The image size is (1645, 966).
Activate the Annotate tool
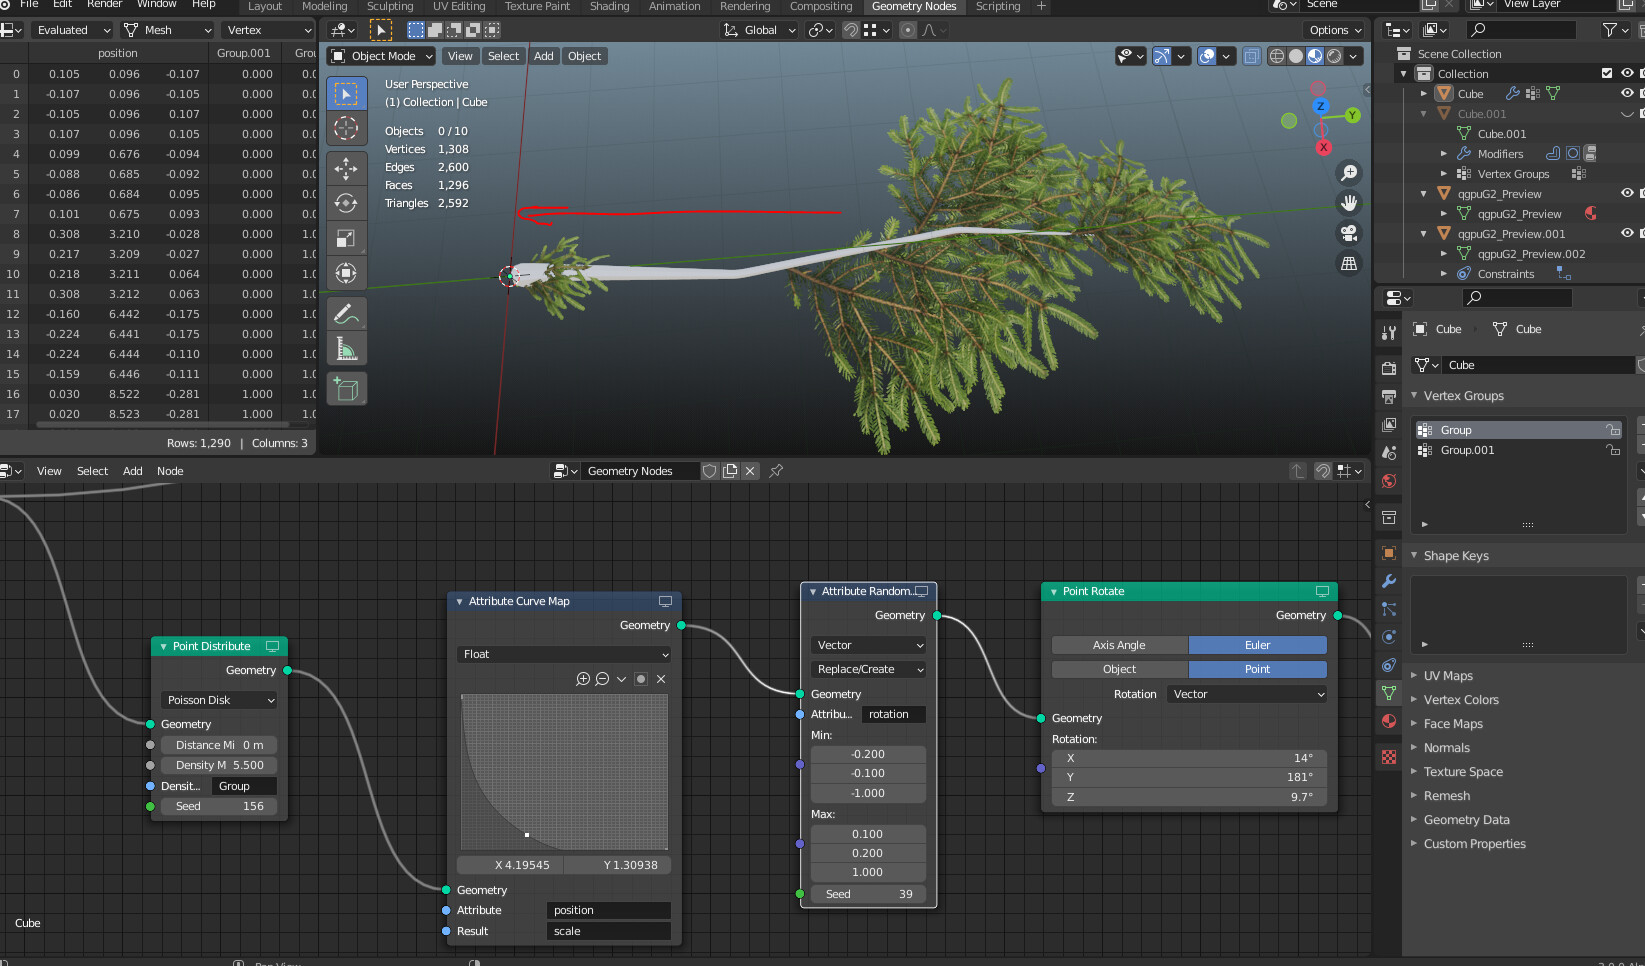347,313
